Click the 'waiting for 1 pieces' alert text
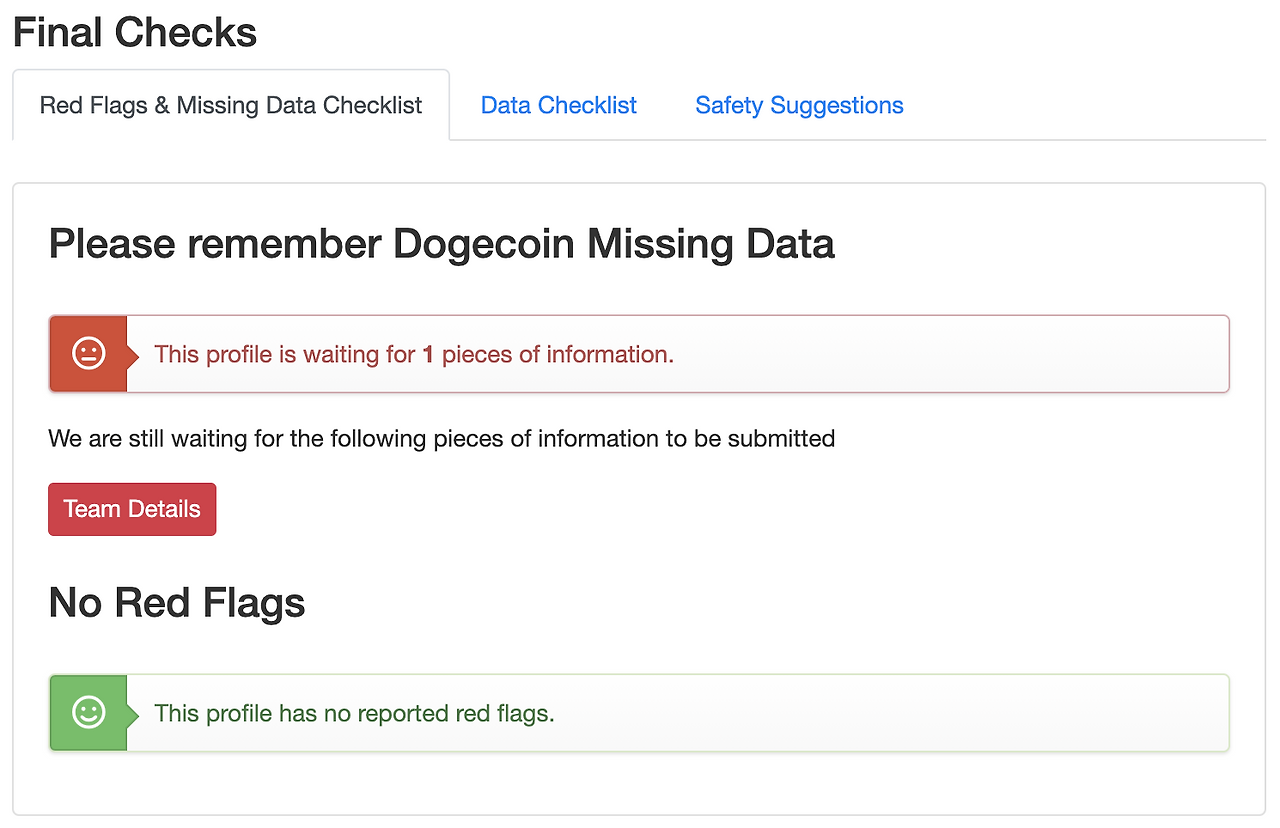This screenshot has width=1280, height=828. pyautogui.click(x=413, y=354)
